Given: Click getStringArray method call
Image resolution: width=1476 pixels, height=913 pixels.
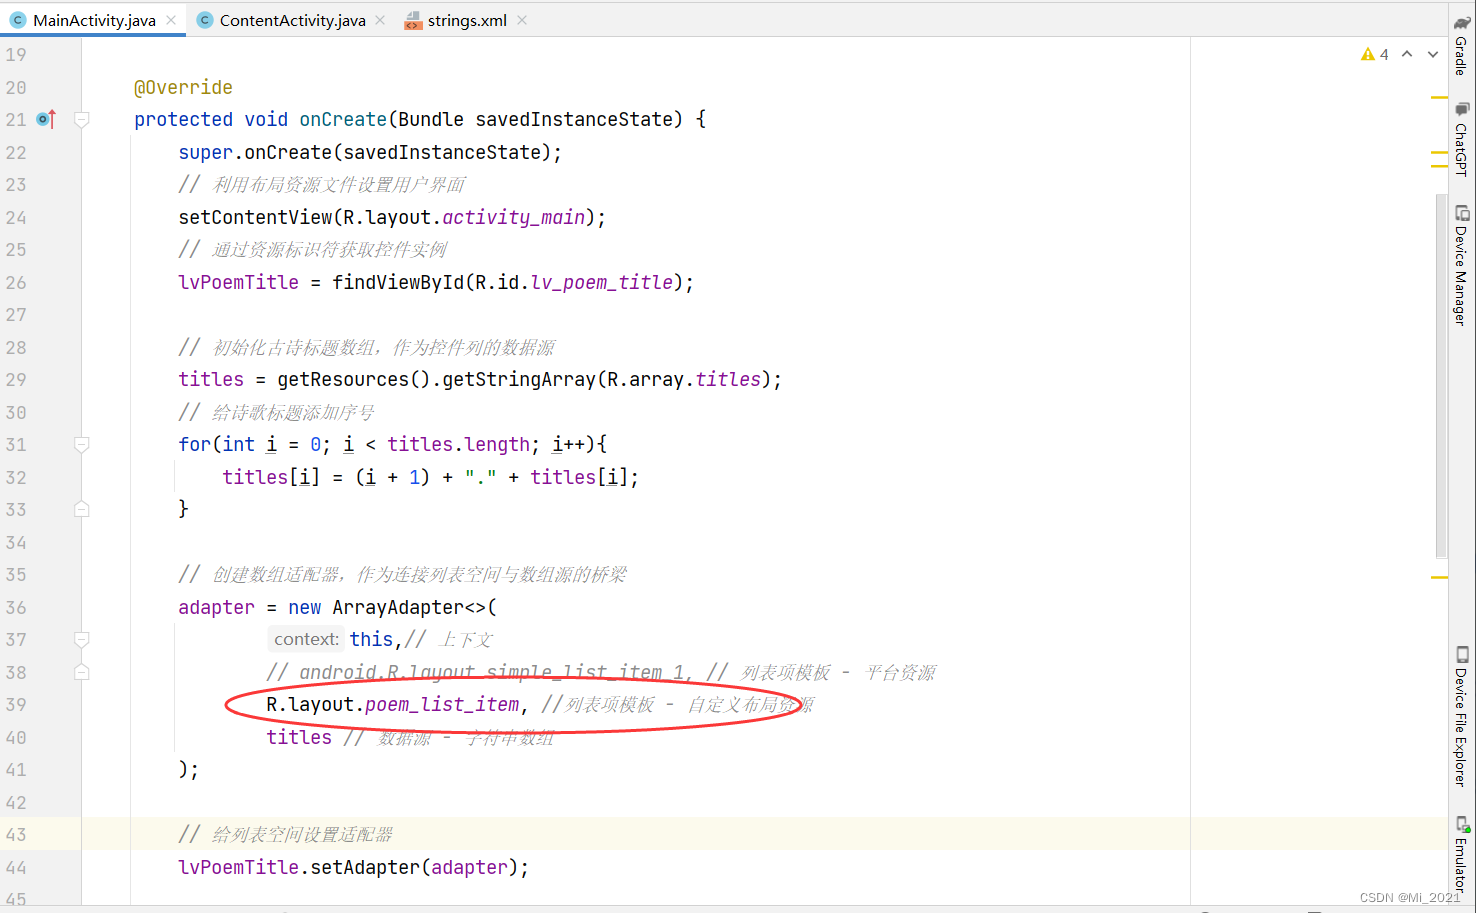Looking at the screenshot, I should pyautogui.click(x=519, y=379).
